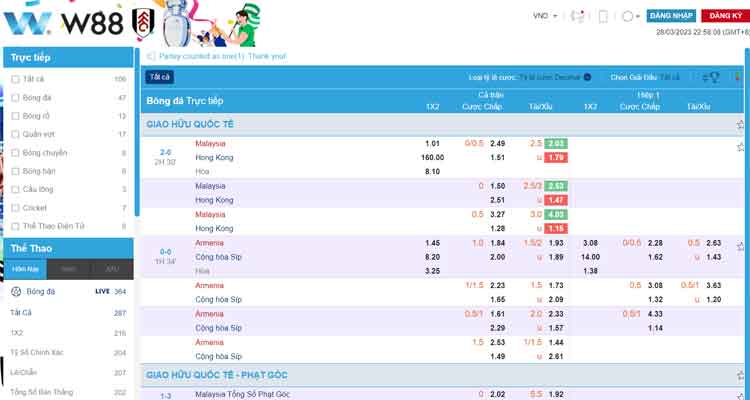Click the Euro trophy mascot banner

[x=210, y=23]
